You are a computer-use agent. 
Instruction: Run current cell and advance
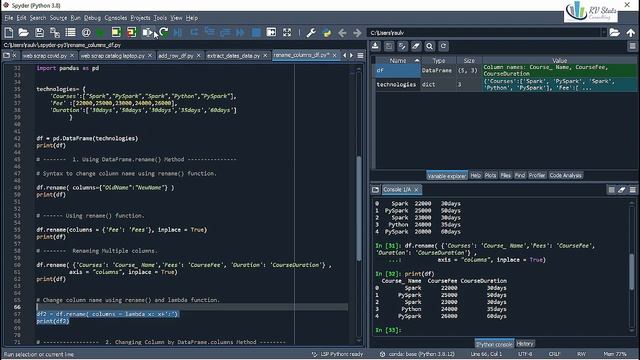point(131,33)
